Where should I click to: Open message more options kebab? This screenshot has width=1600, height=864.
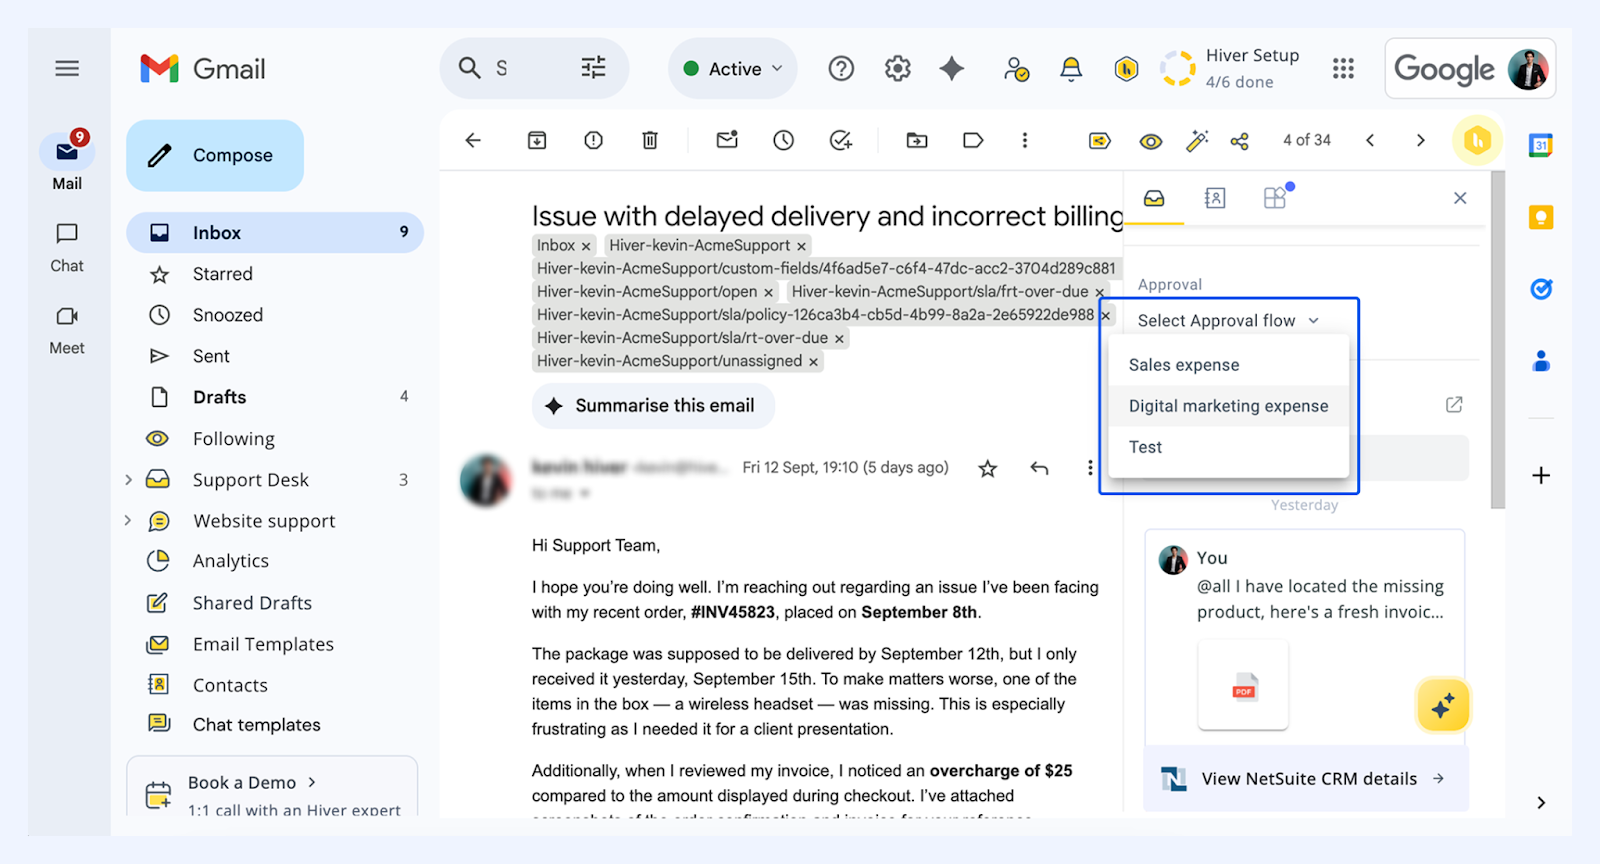pos(1090,468)
